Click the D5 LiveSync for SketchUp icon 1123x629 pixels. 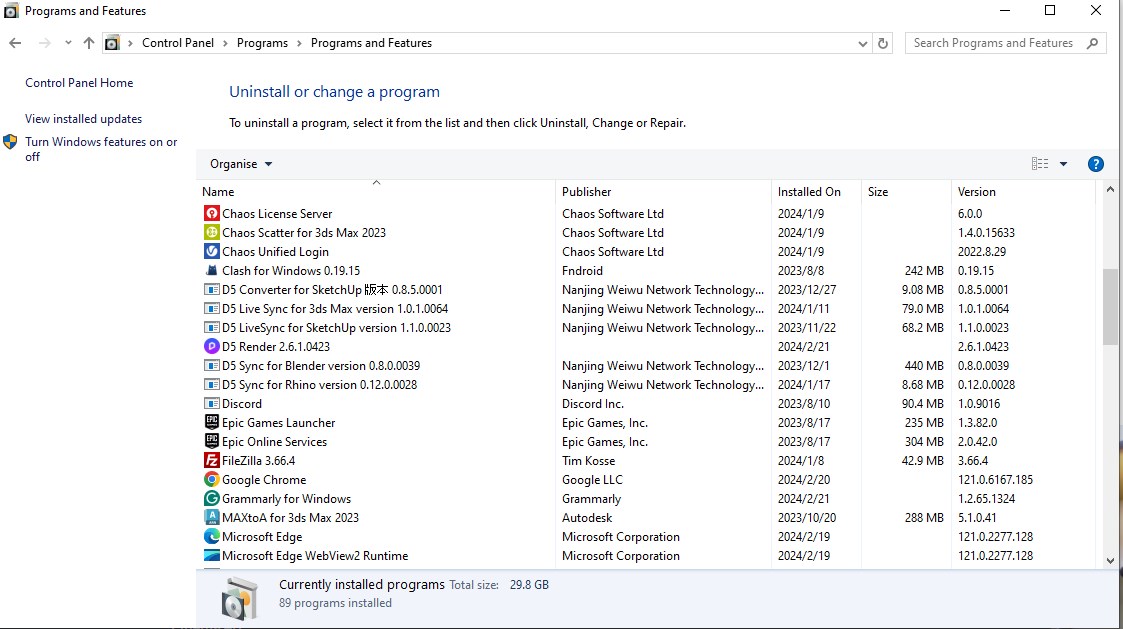(211, 327)
